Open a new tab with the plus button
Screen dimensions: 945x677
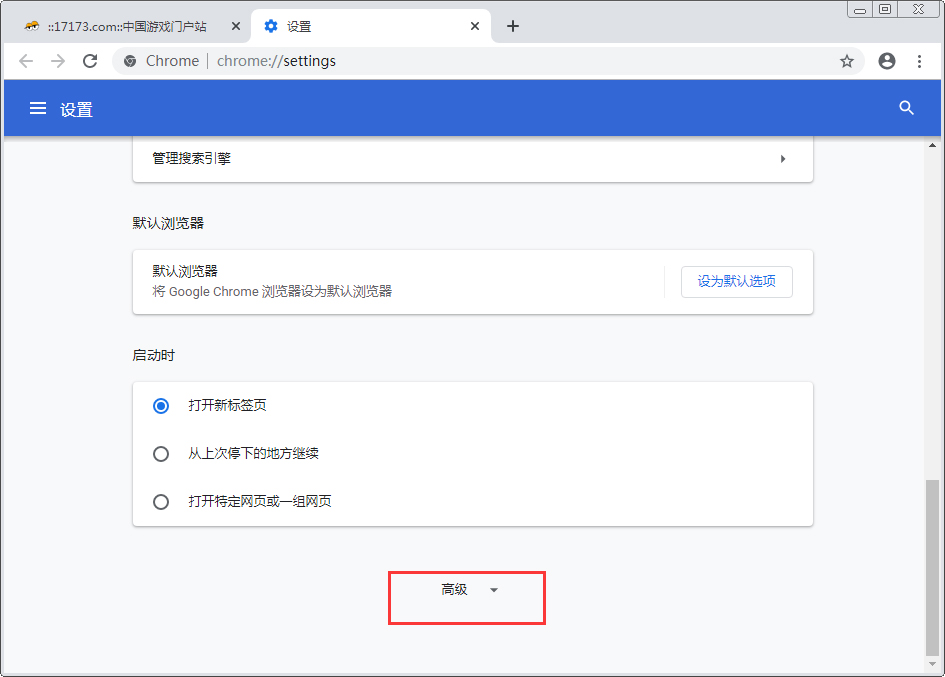pos(513,25)
